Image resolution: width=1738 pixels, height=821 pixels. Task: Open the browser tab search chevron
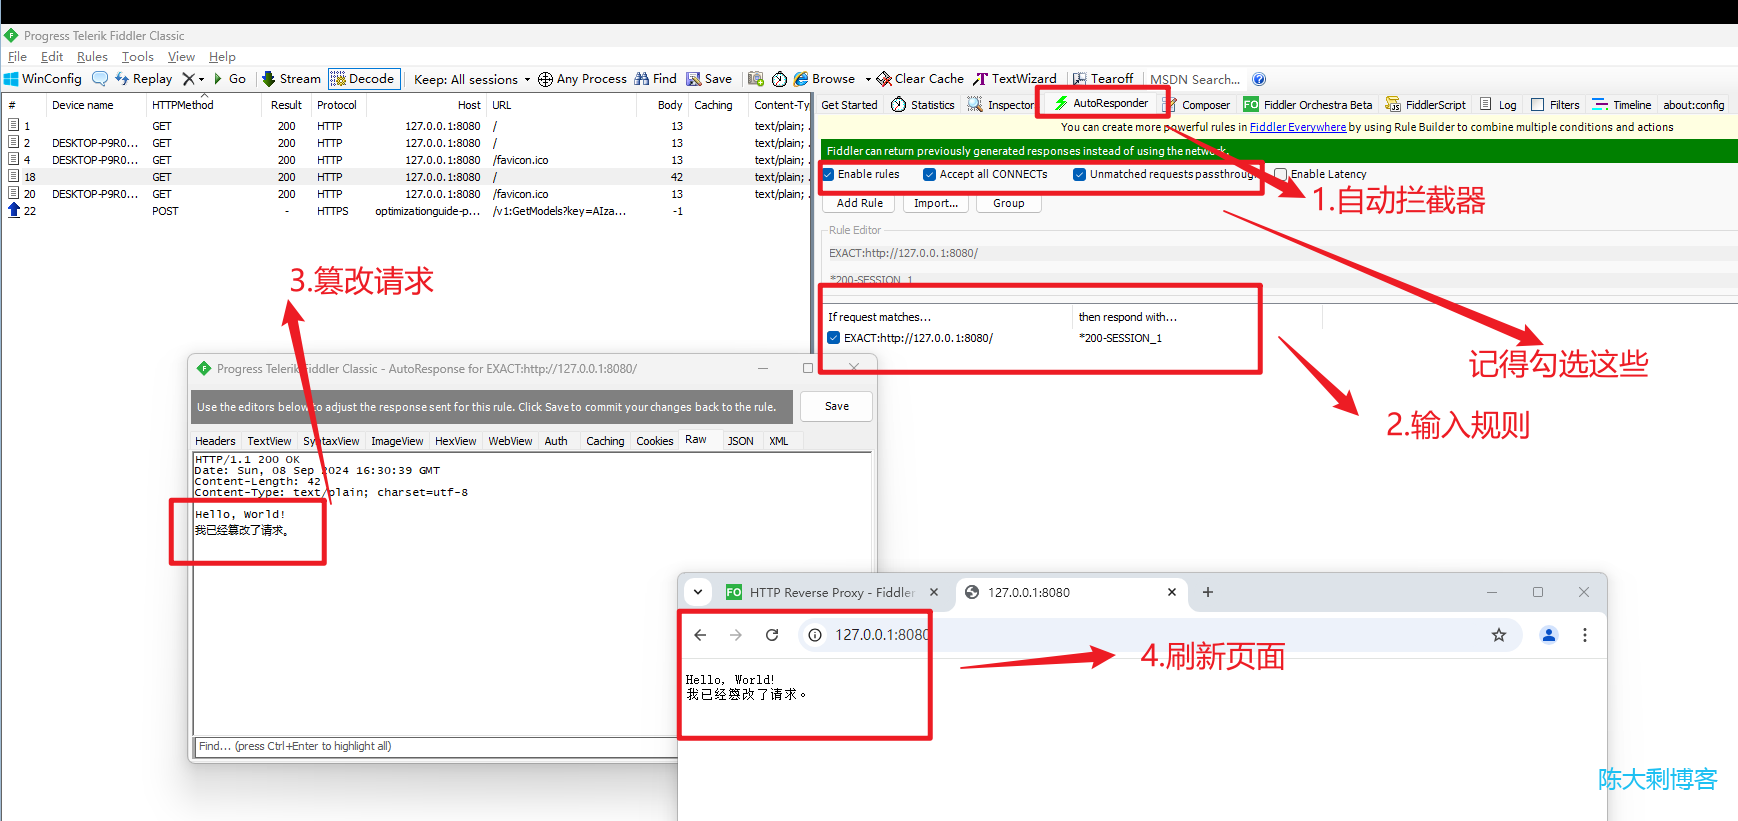click(x=698, y=592)
